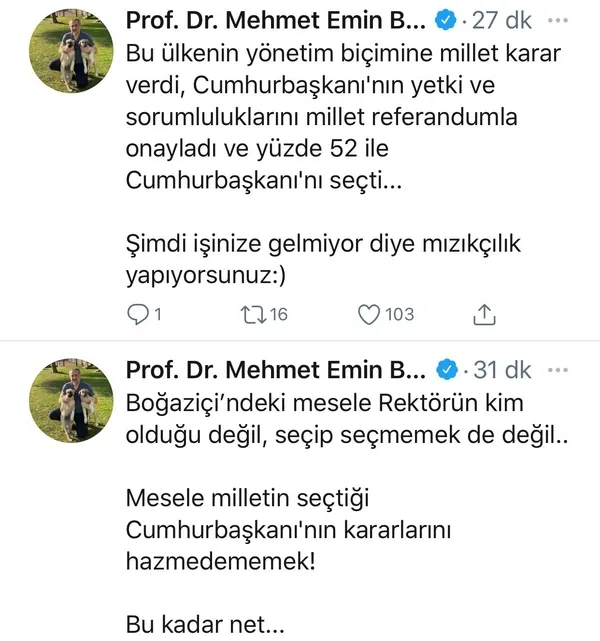Click the "Bu kadar net..." line
This screenshot has height=641, width=600.
[205, 625]
